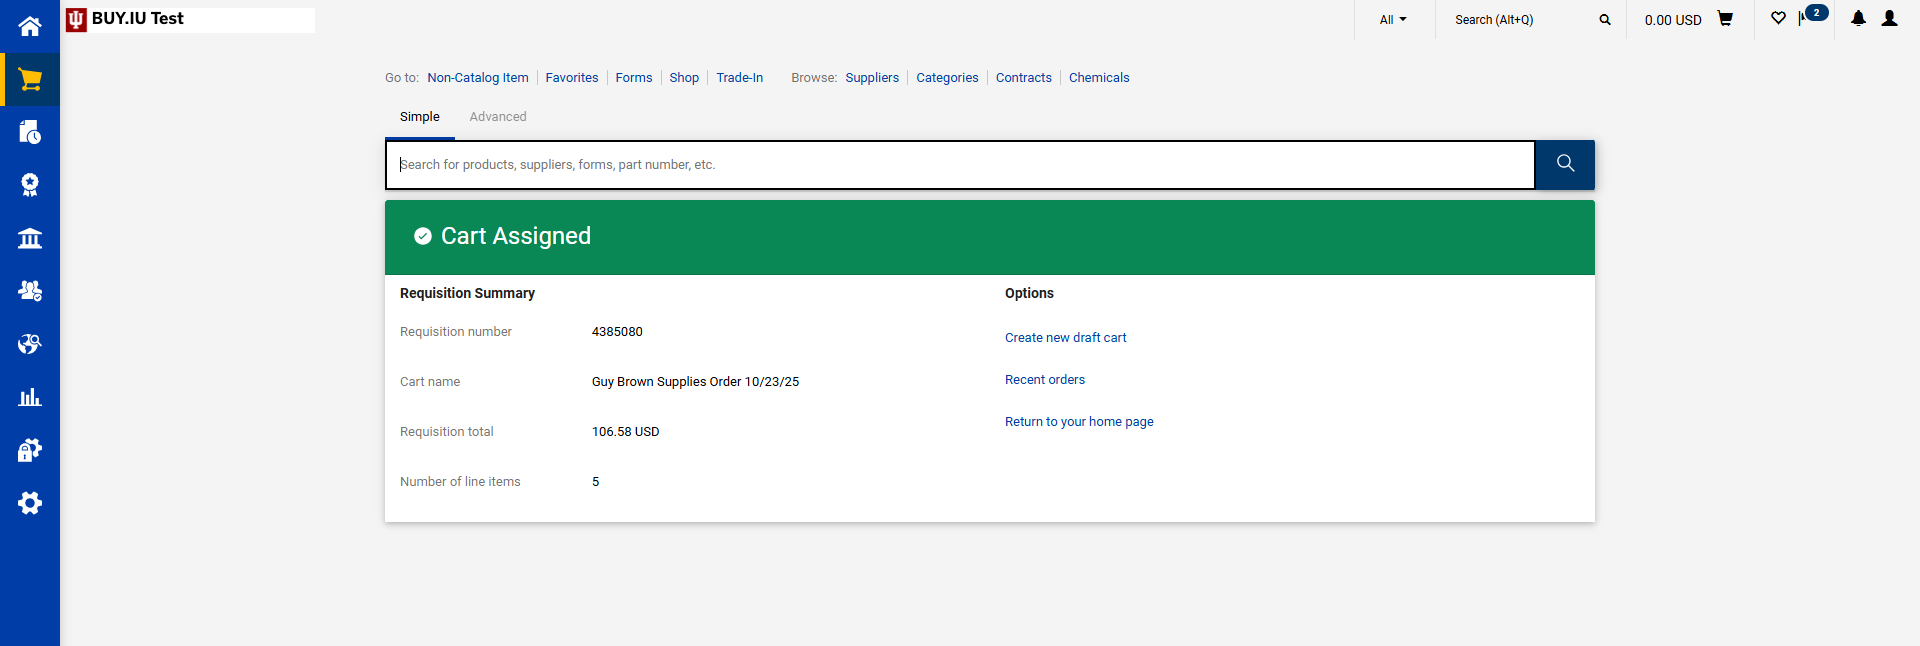Open the Suppliers people icon in sidebar
This screenshot has height=646, width=1920.
[x=30, y=291]
